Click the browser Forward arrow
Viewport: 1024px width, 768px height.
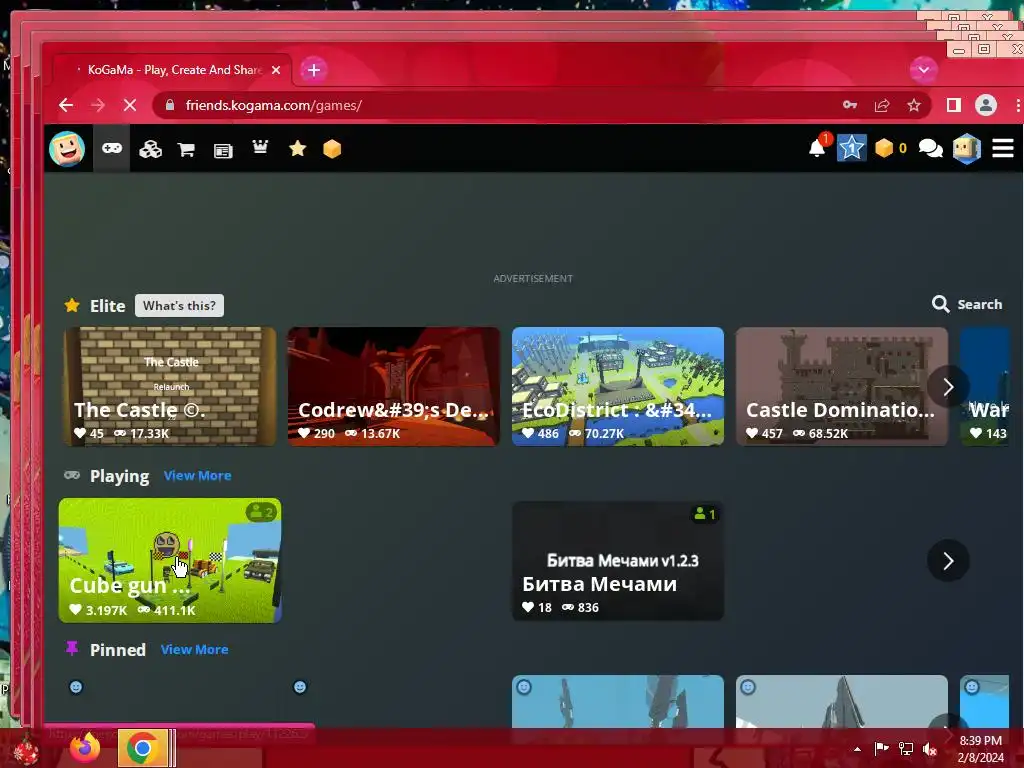point(98,105)
